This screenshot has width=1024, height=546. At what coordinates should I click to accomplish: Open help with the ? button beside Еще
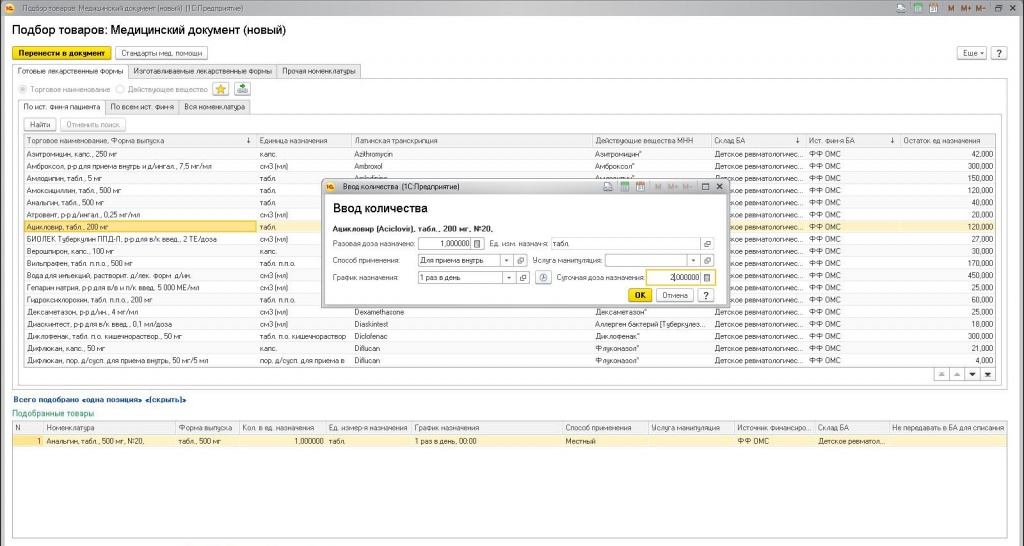point(999,54)
